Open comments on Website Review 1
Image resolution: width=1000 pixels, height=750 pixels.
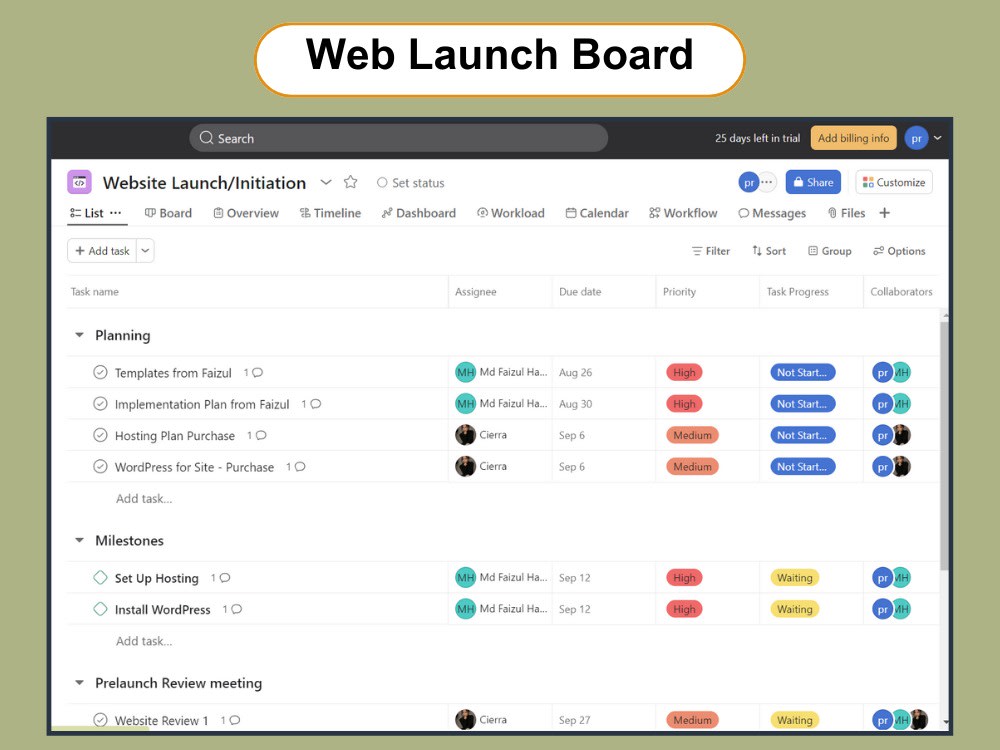pos(231,720)
